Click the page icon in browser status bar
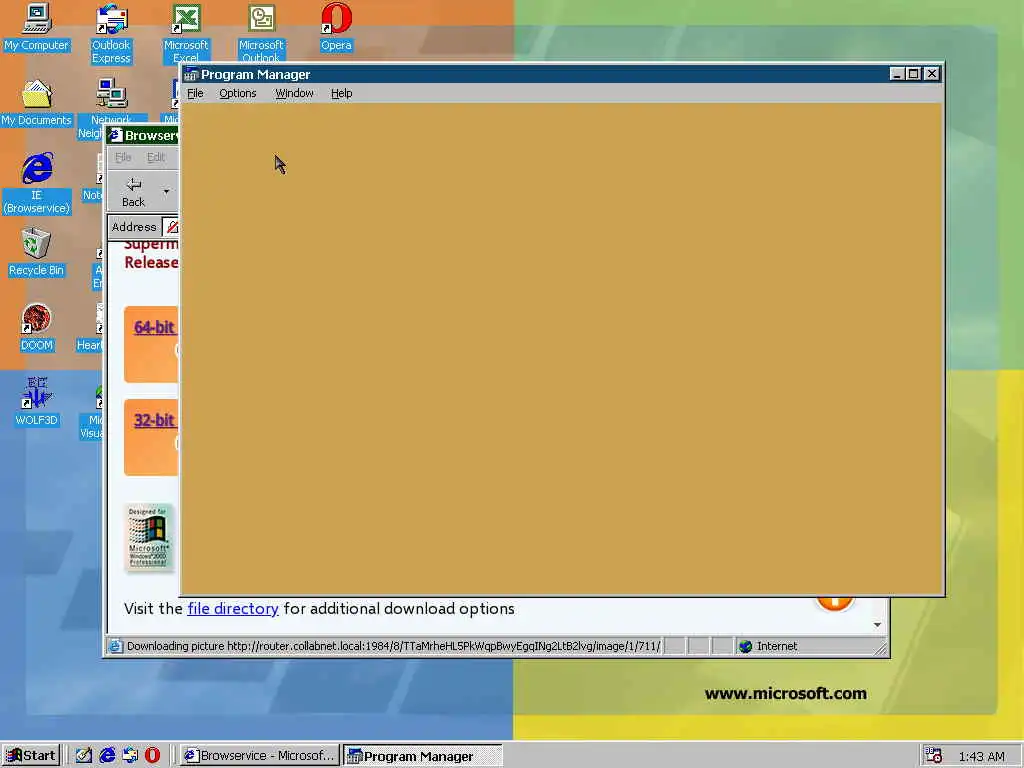Image resolution: width=1024 pixels, height=768 pixels. coord(115,647)
